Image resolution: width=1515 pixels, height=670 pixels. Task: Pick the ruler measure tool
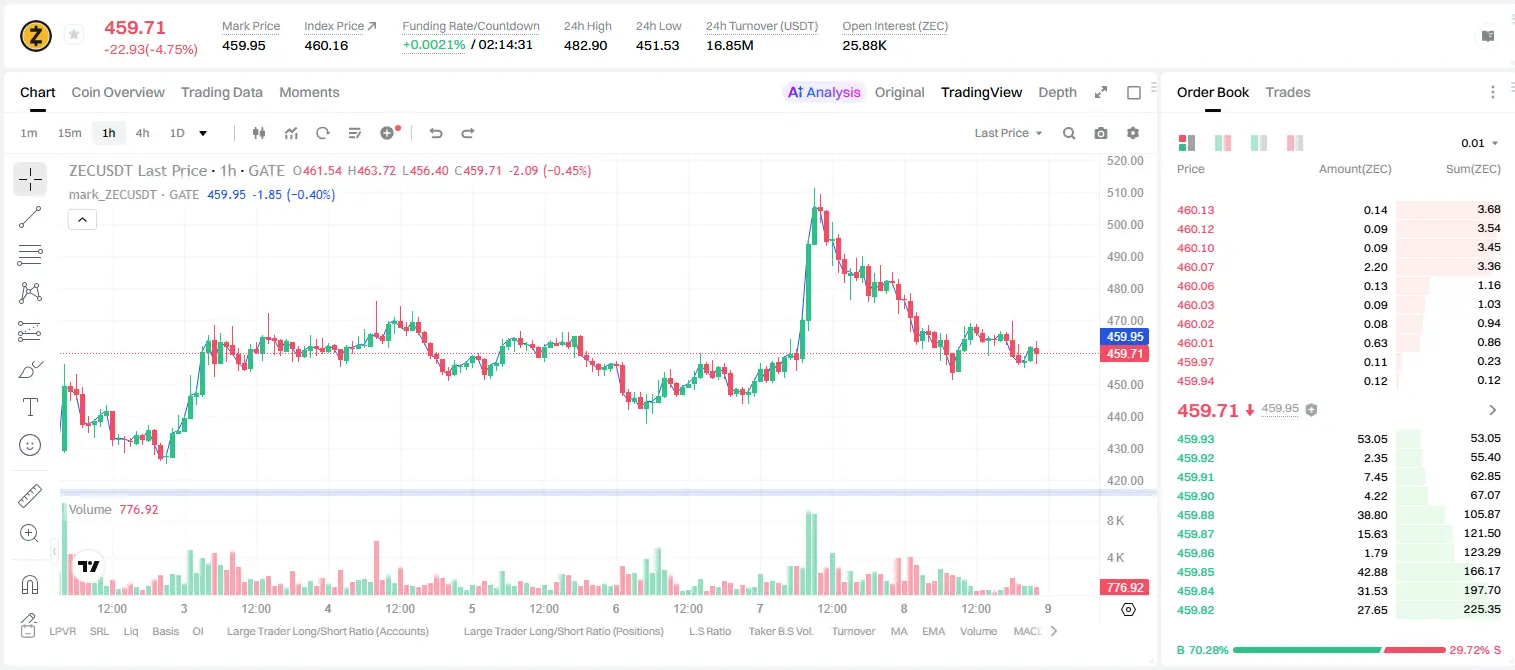point(30,495)
